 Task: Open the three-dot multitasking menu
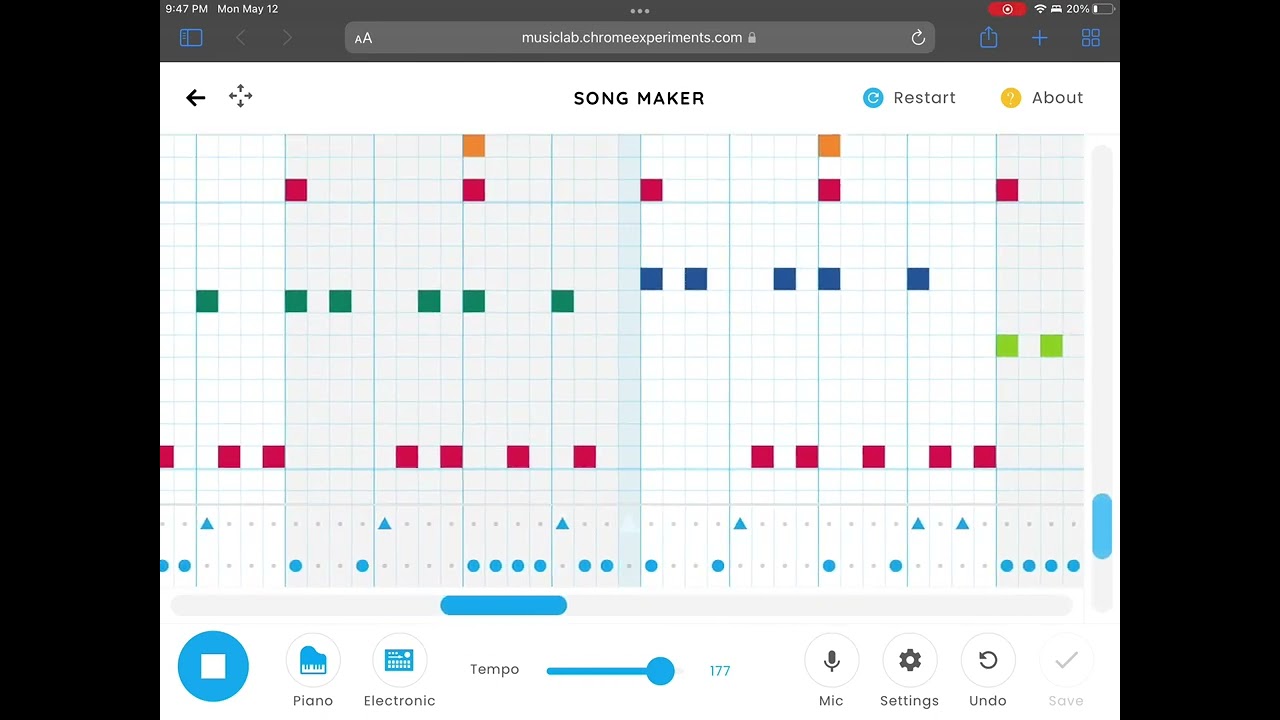tap(640, 11)
